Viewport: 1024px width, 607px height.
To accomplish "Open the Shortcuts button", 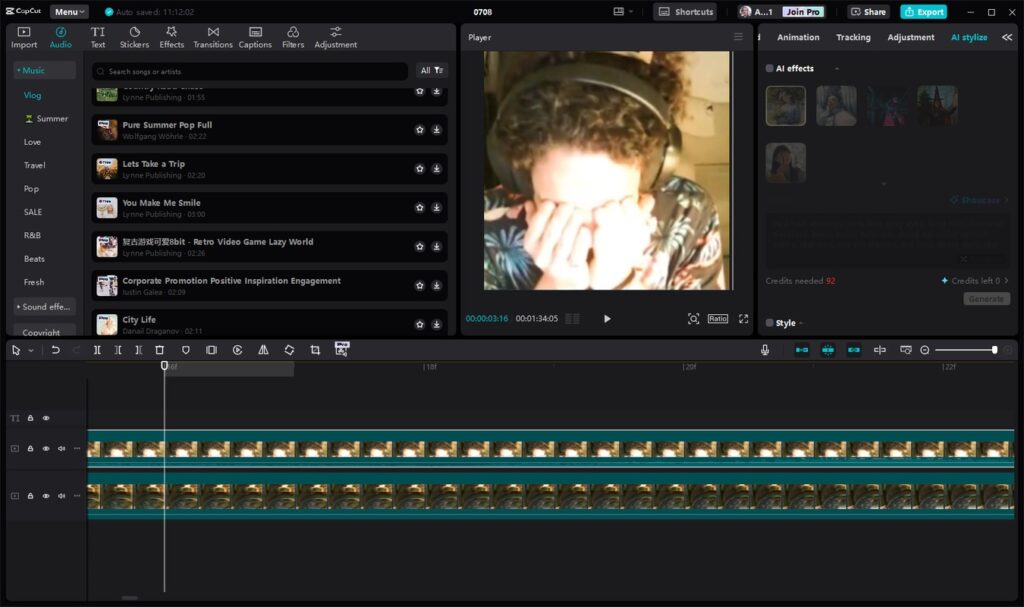I will (x=685, y=12).
